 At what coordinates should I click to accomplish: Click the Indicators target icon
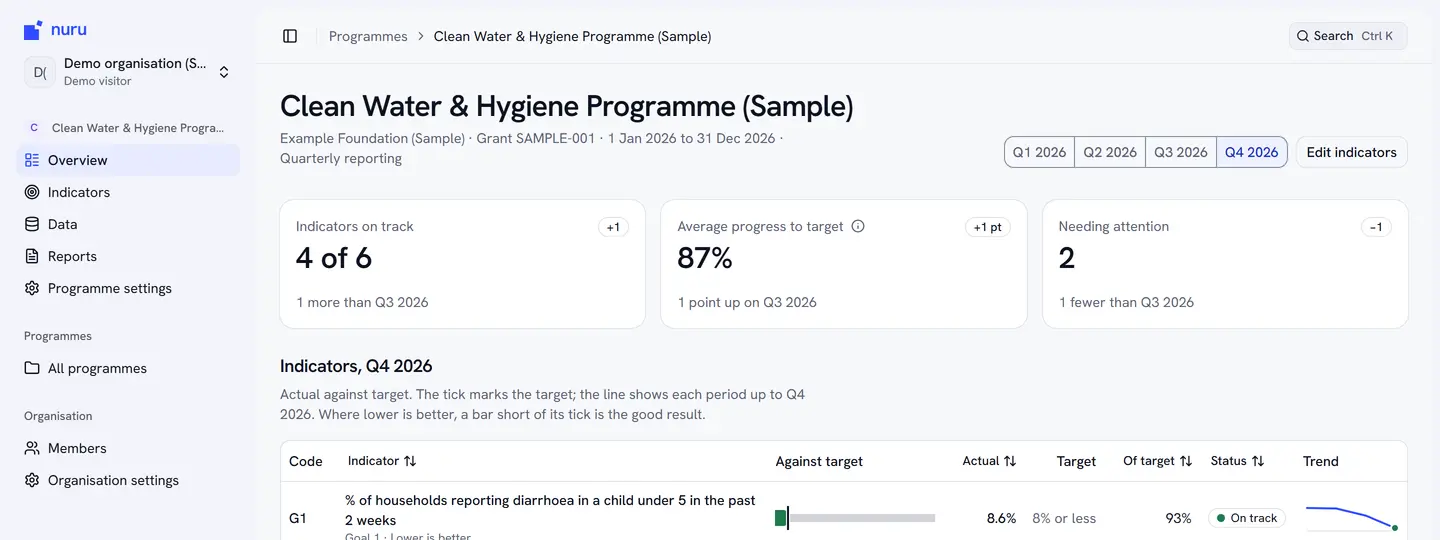pos(32,192)
